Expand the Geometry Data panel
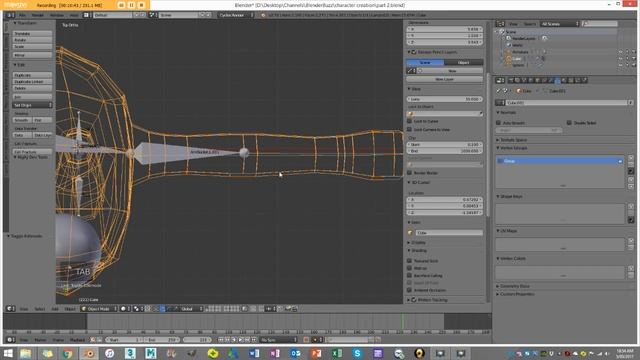Viewport: 640px width, 360px height. coord(513,286)
